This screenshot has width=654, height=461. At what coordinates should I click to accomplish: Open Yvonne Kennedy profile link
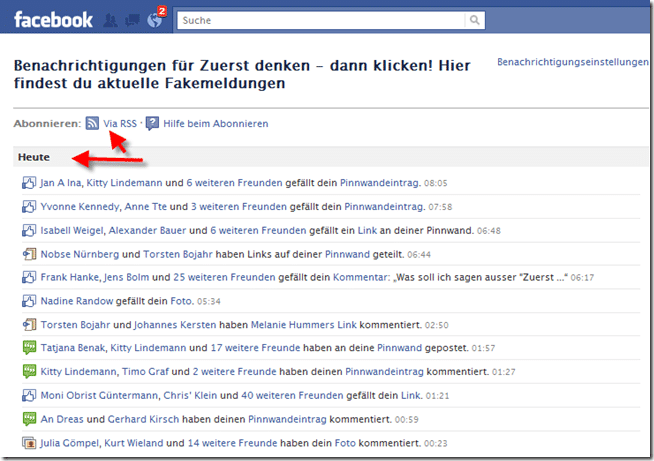coord(79,207)
